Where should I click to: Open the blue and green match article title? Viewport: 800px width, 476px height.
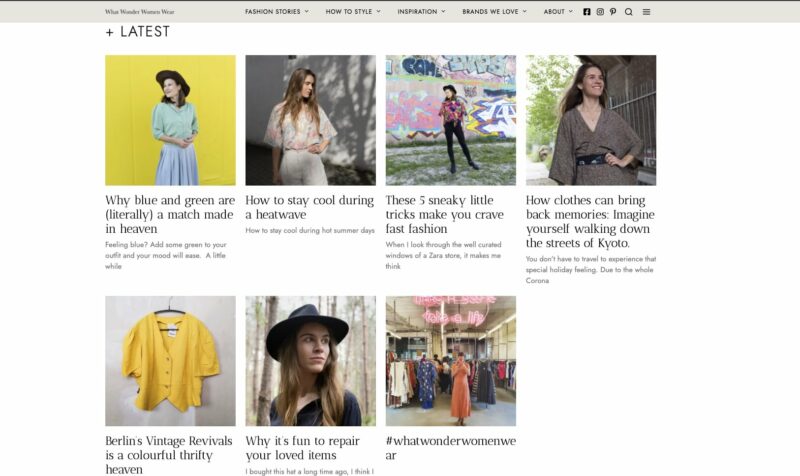(170, 214)
